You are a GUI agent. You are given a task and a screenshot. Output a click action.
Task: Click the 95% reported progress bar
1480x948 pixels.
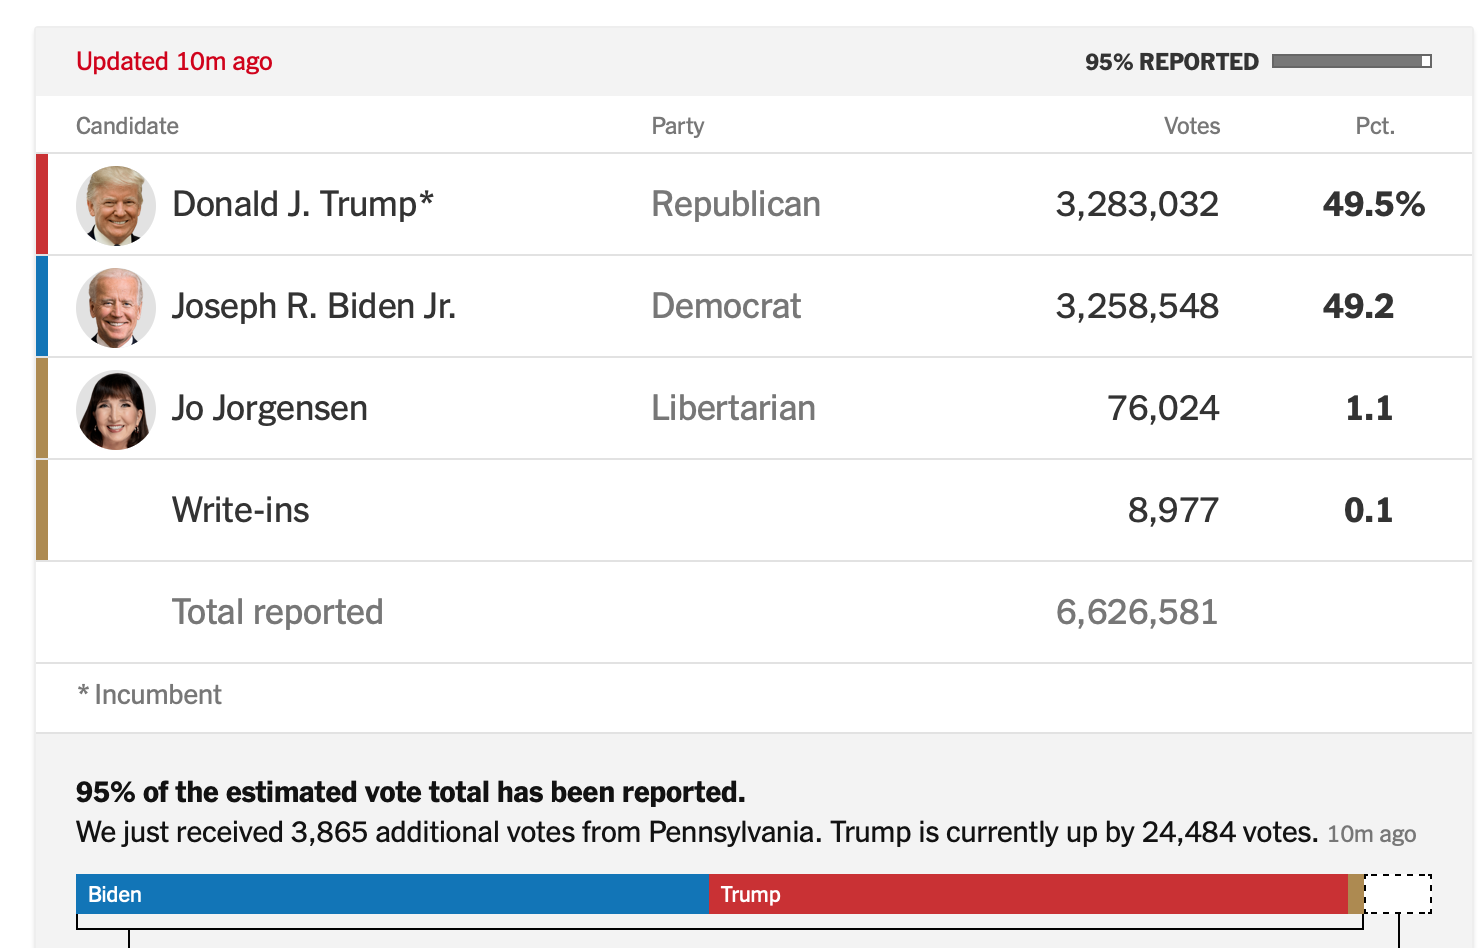1352,61
